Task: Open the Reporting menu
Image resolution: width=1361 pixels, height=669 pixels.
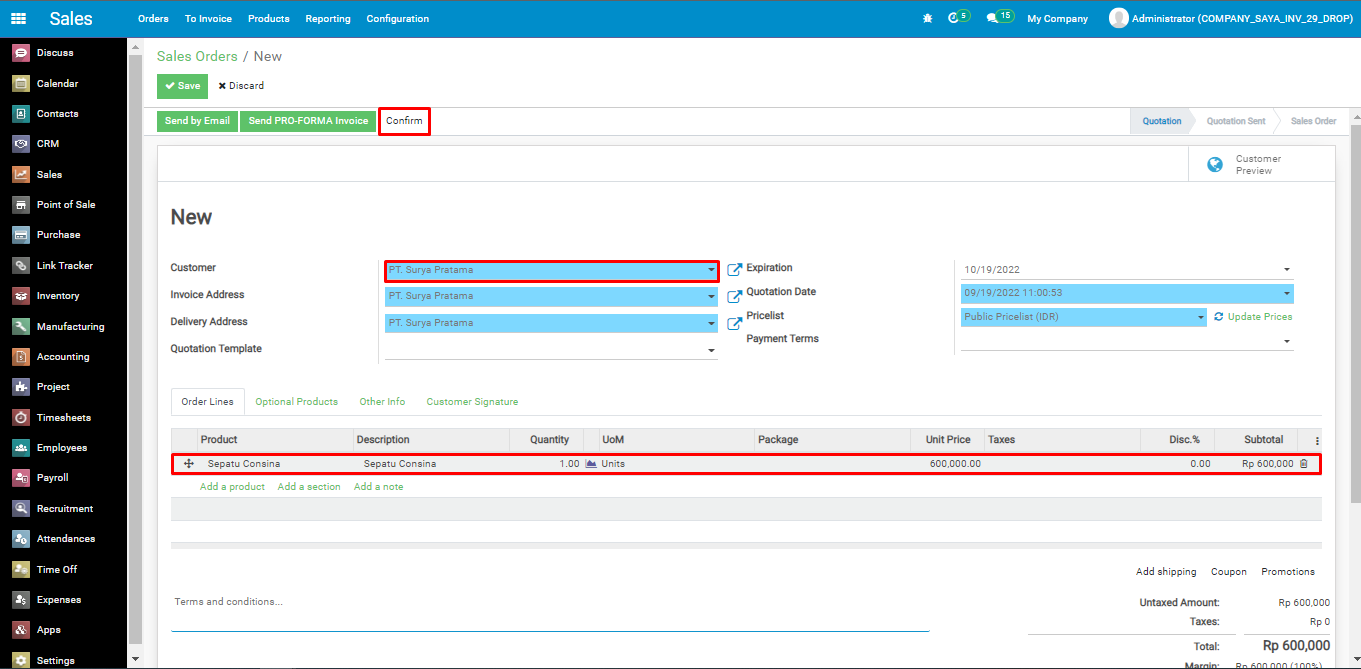Action: click(x=328, y=19)
